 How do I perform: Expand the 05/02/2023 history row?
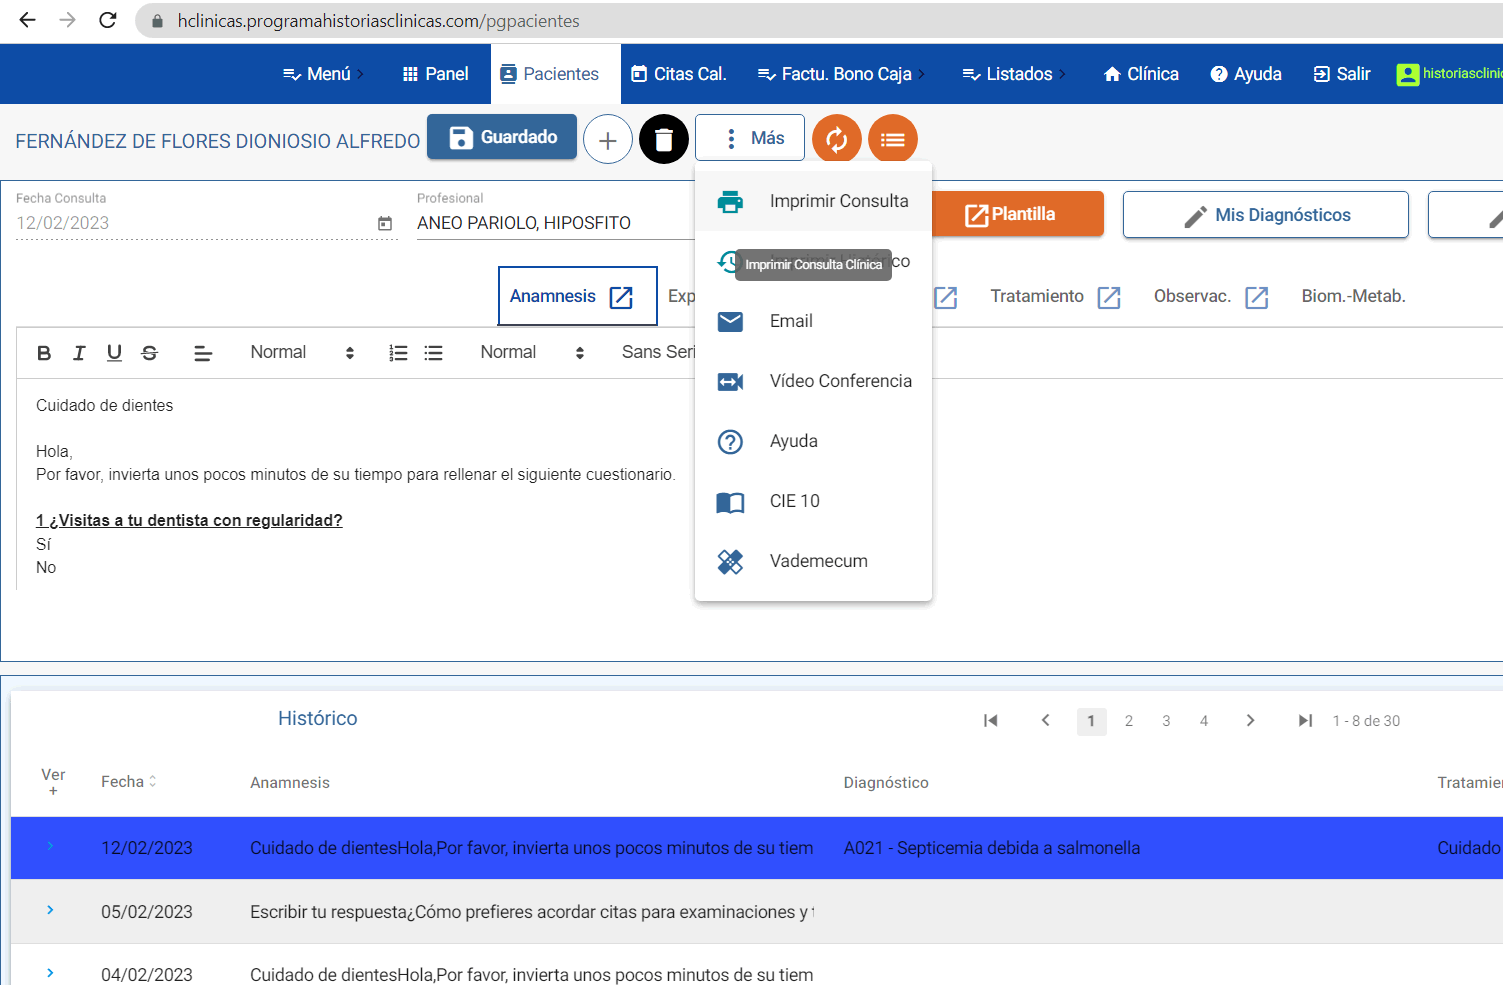pos(53,911)
